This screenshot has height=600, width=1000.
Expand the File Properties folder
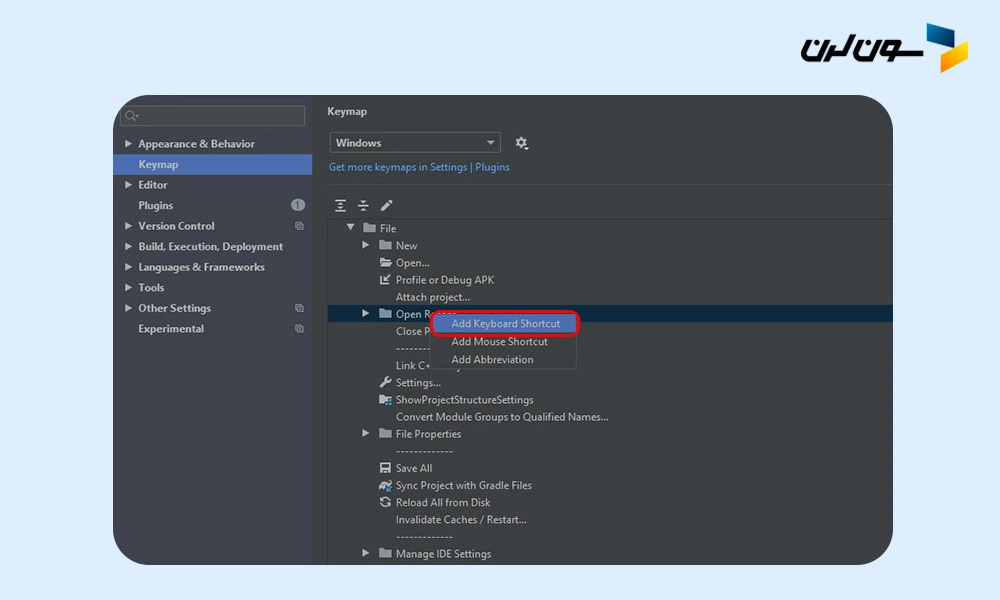click(366, 434)
